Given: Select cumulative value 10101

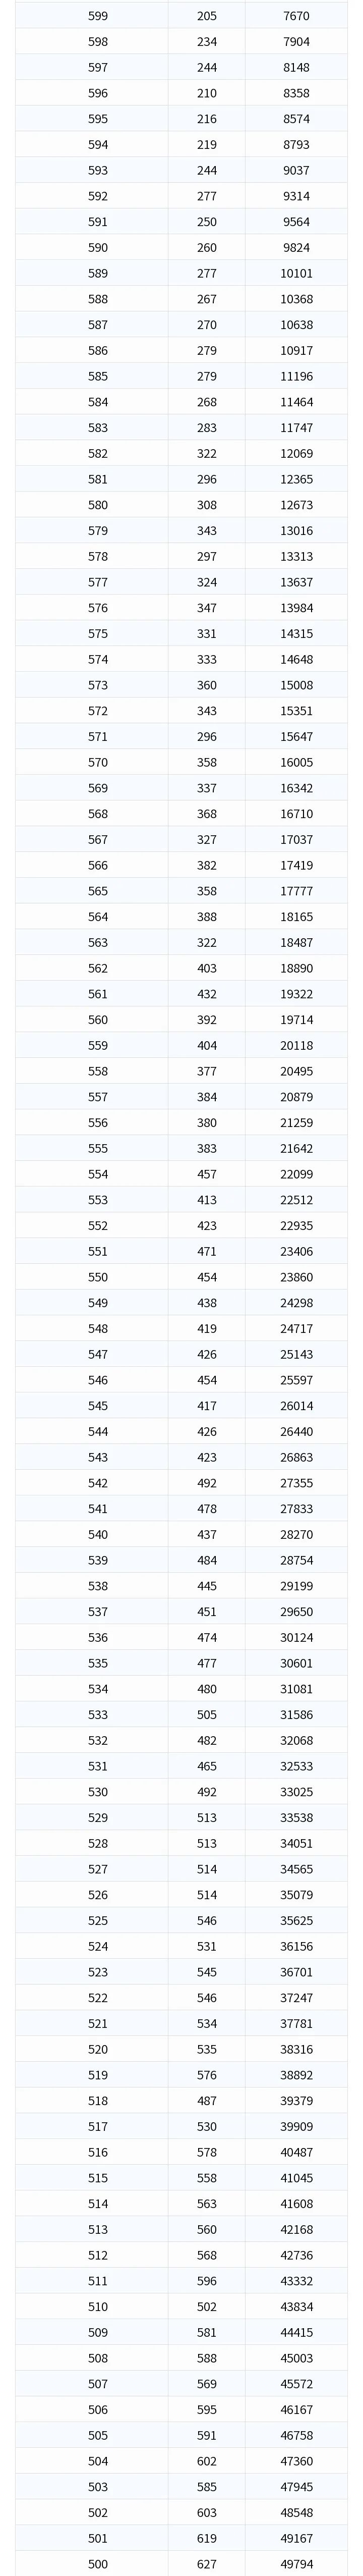Looking at the screenshot, I should tap(296, 273).
